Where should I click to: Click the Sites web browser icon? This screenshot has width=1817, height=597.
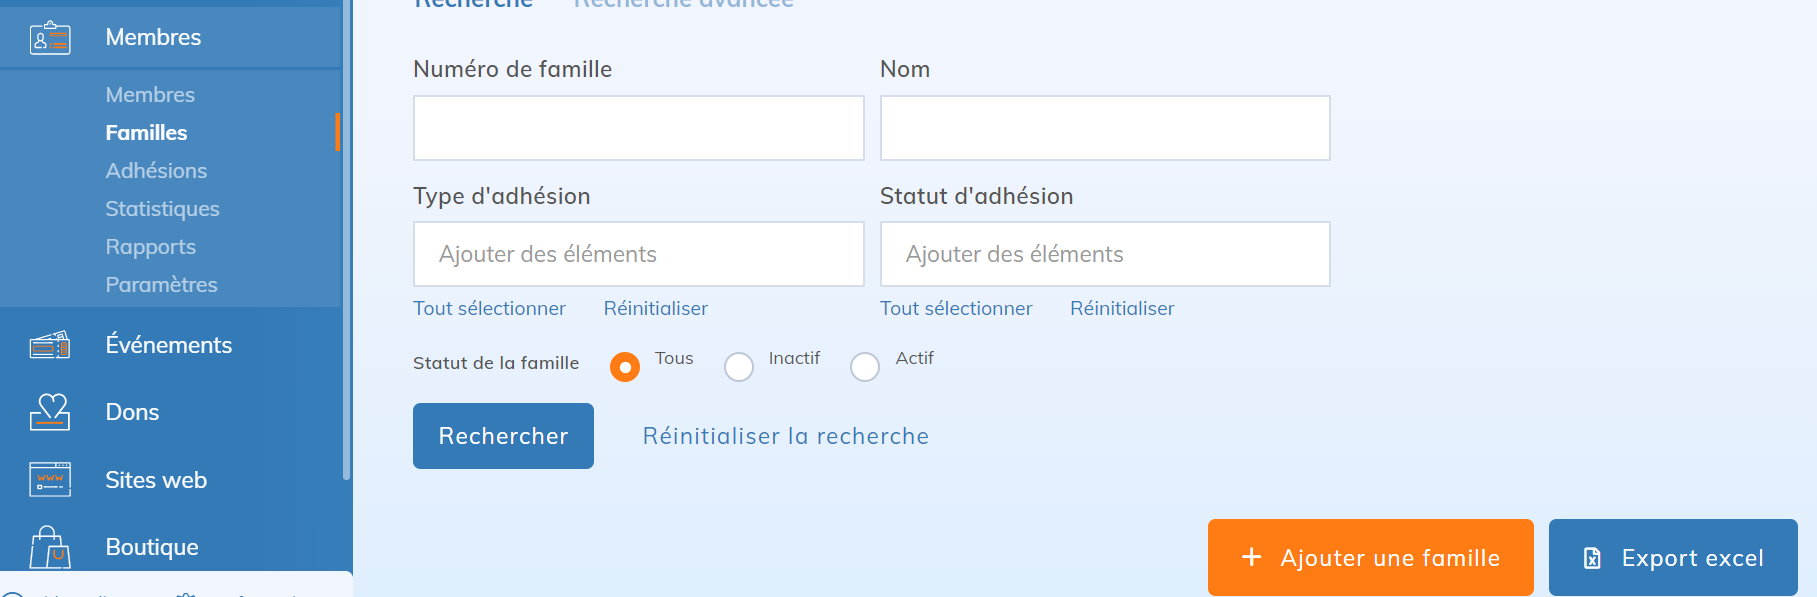tap(50, 480)
